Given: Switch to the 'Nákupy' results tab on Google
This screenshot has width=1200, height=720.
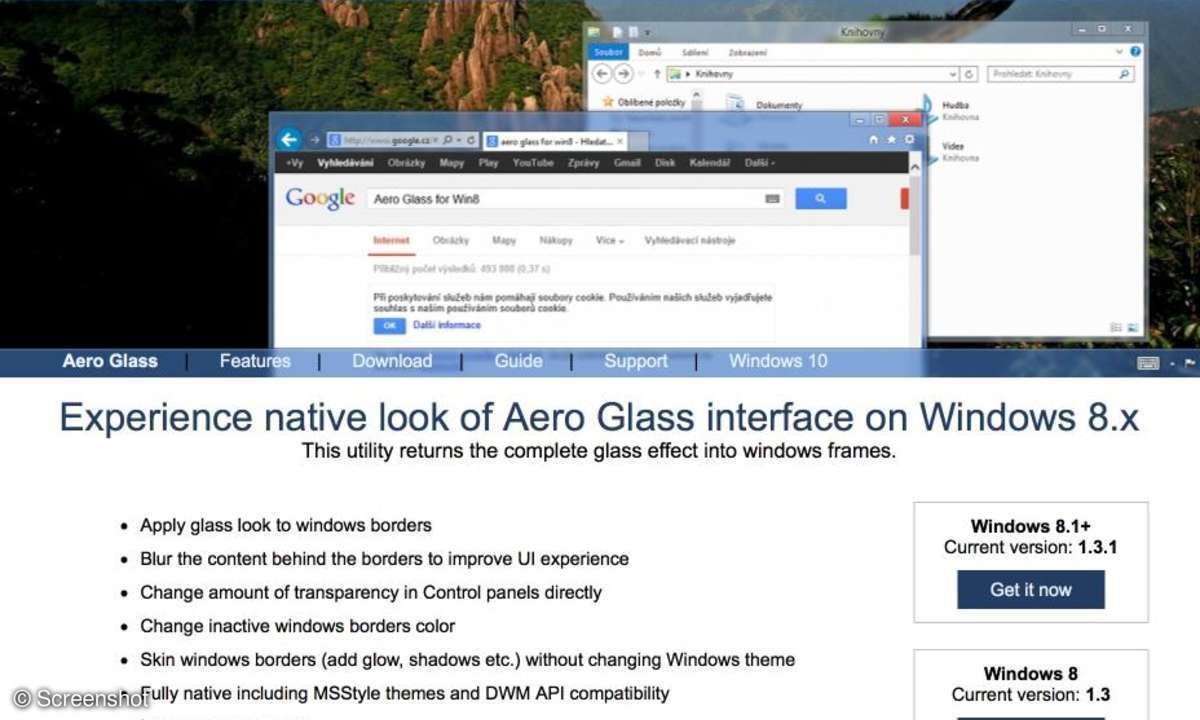Looking at the screenshot, I should pyautogui.click(x=556, y=241).
